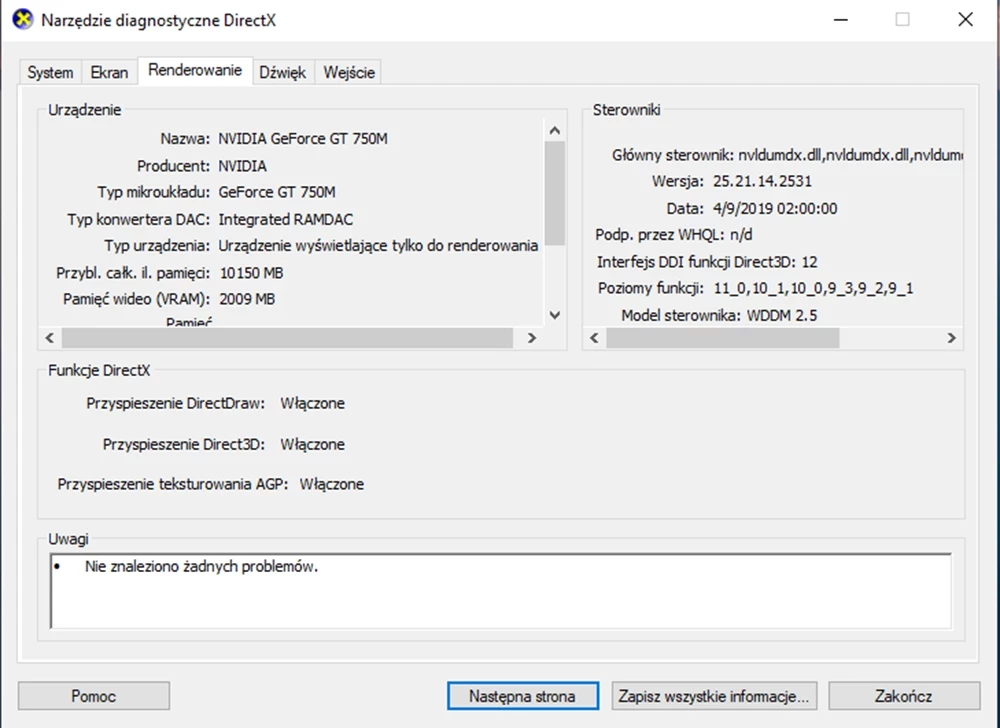This screenshot has height=728, width=1000.
Task: Click the Główny sterownik value nvldumdx.dll
Action: tap(850, 155)
